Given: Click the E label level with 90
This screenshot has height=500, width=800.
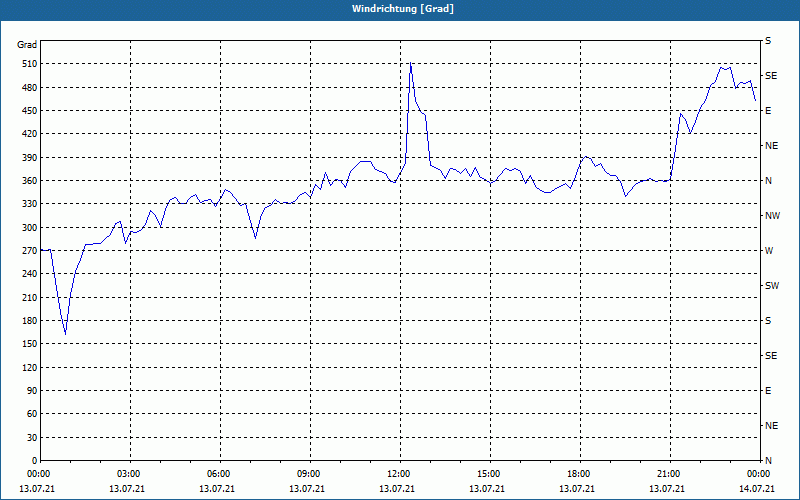Looking at the screenshot, I should click(x=768, y=391).
